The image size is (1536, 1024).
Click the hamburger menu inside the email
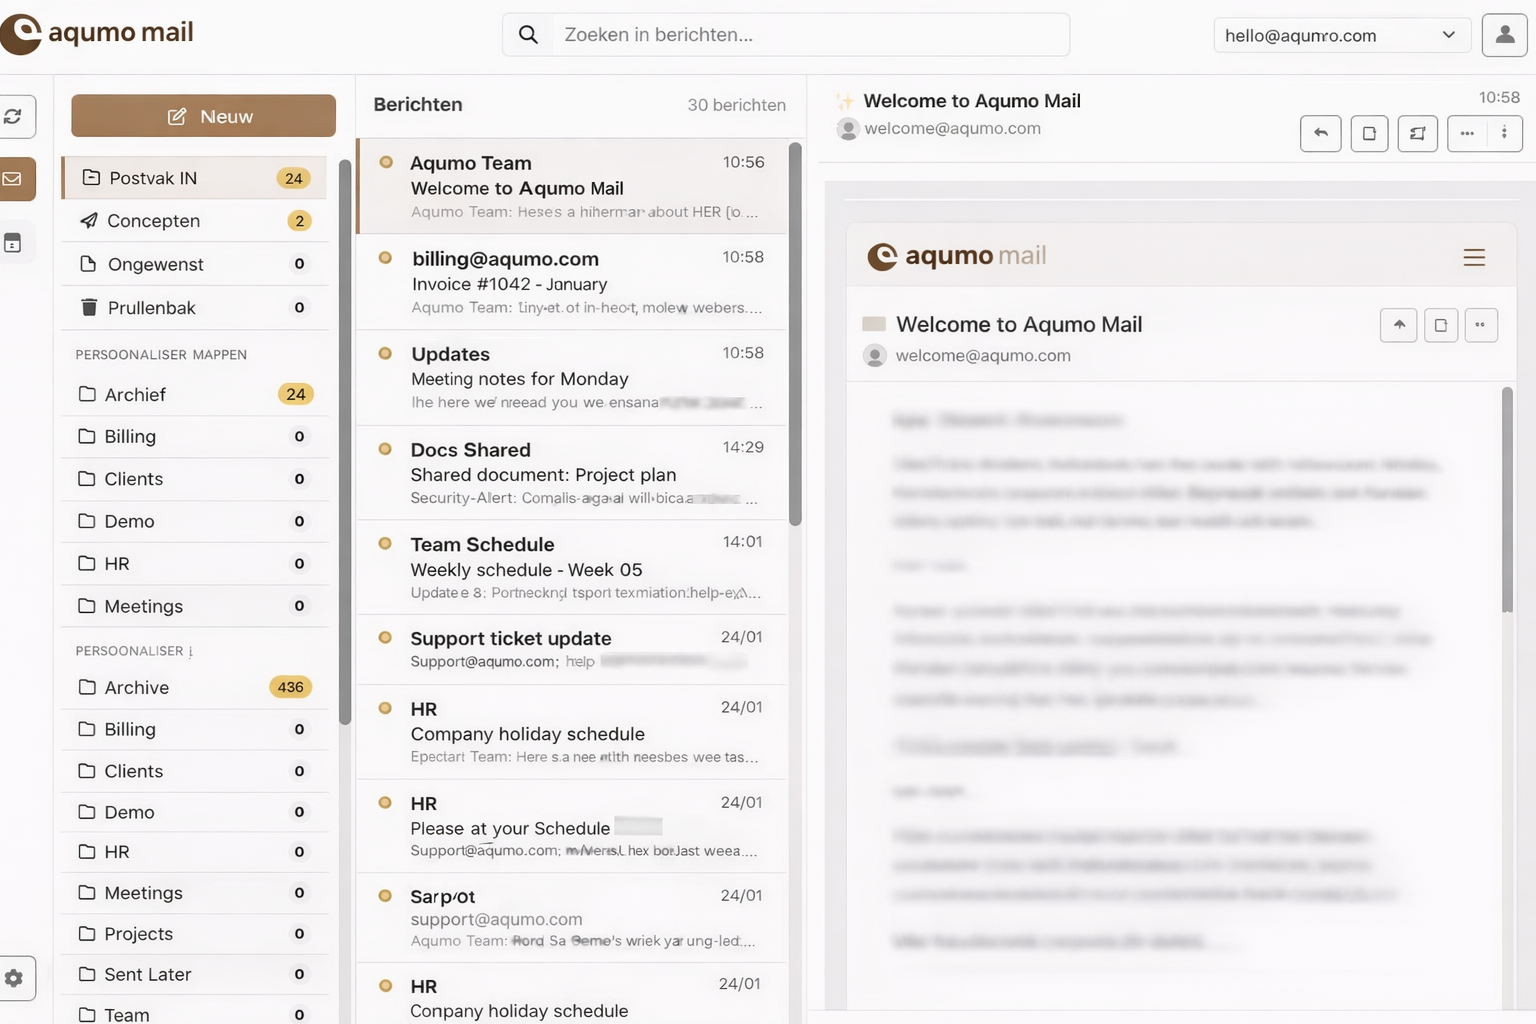point(1473,257)
